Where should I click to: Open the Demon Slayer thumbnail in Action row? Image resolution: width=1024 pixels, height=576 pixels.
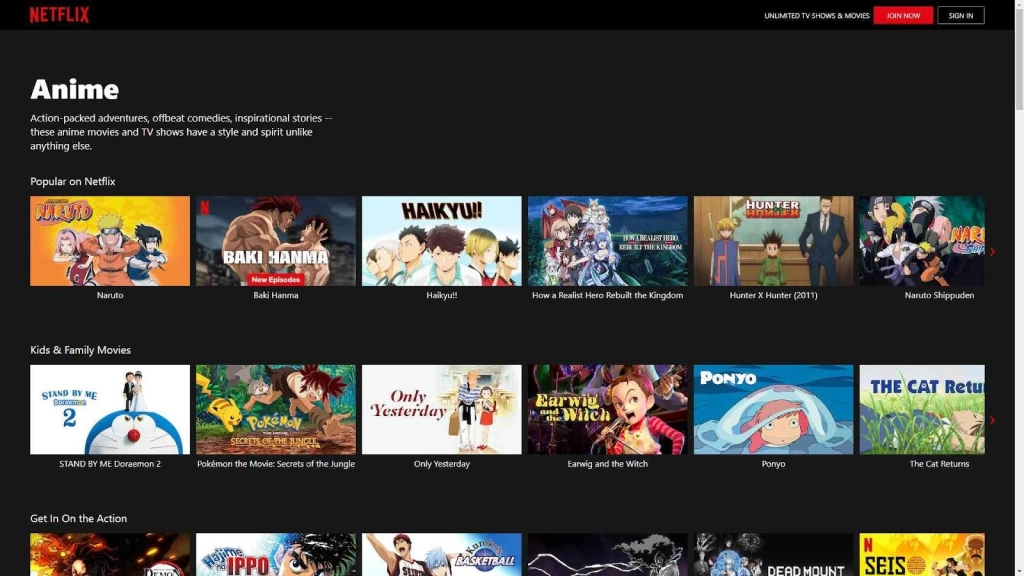click(x=110, y=554)
